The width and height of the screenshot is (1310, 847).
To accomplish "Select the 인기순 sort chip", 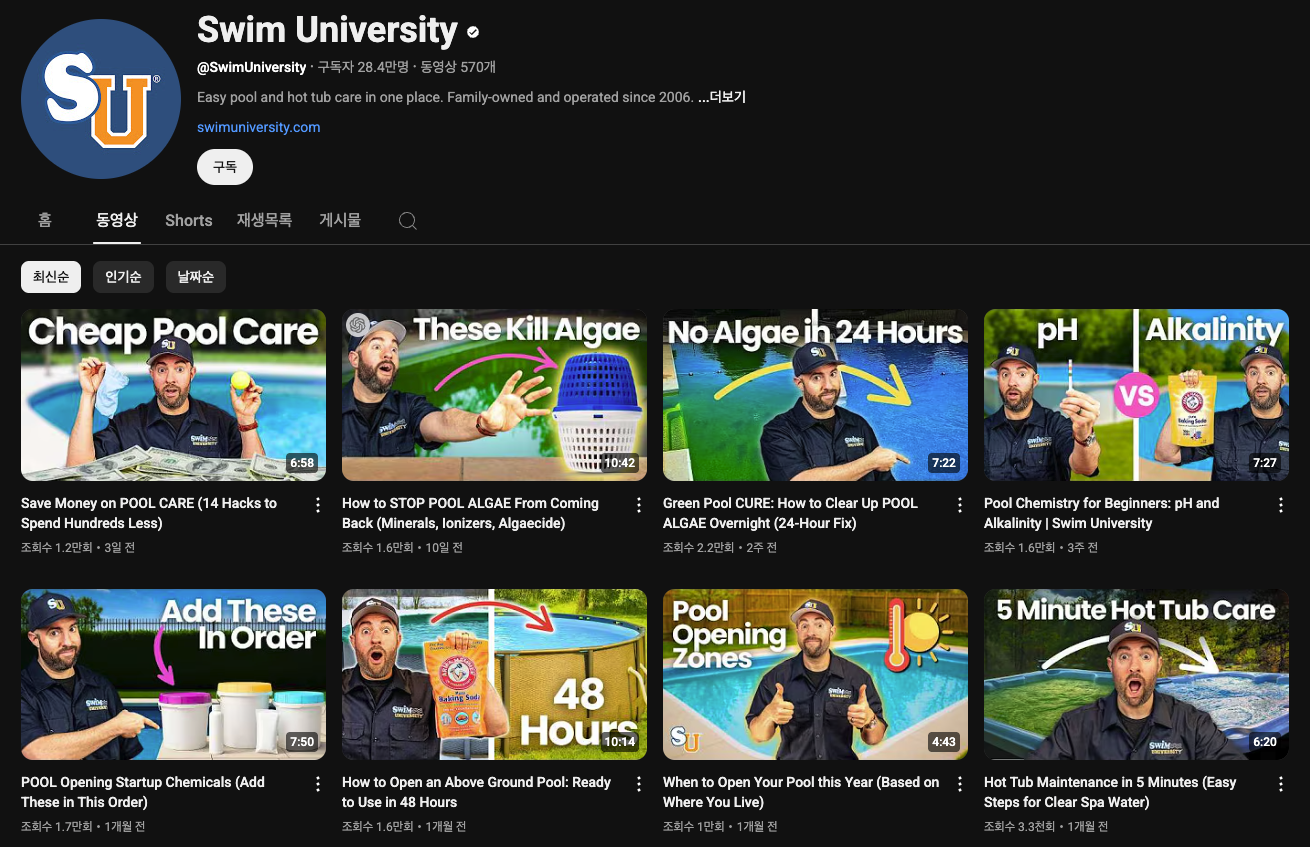I will point(123,277).
